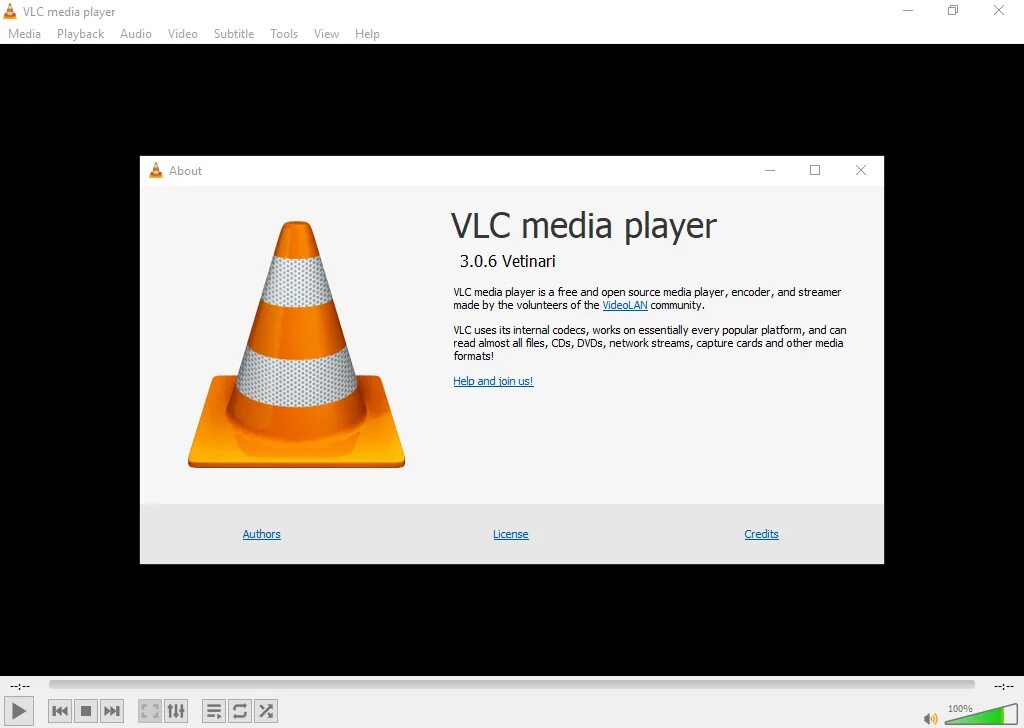Mute audio using the speaker icon
This screenshot has width=1024, height=728.
[931, 719]
